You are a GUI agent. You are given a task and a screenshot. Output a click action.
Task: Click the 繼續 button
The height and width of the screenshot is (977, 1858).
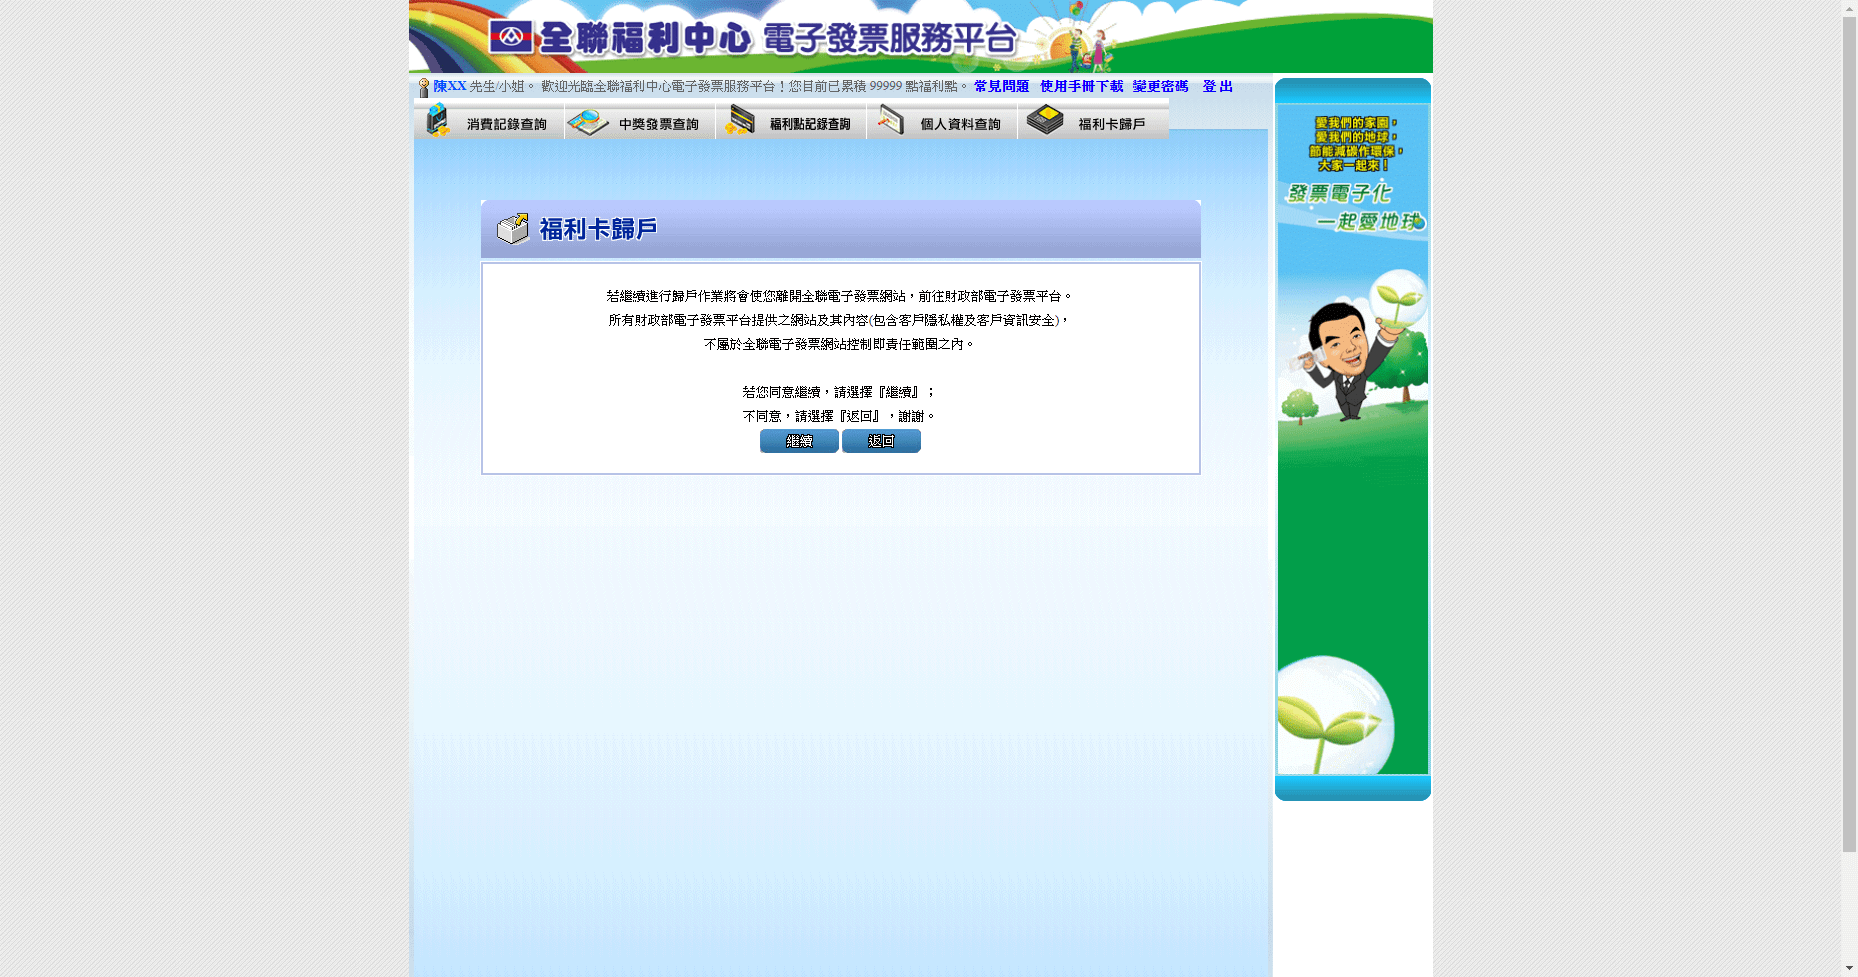click(x=799, y=441)
